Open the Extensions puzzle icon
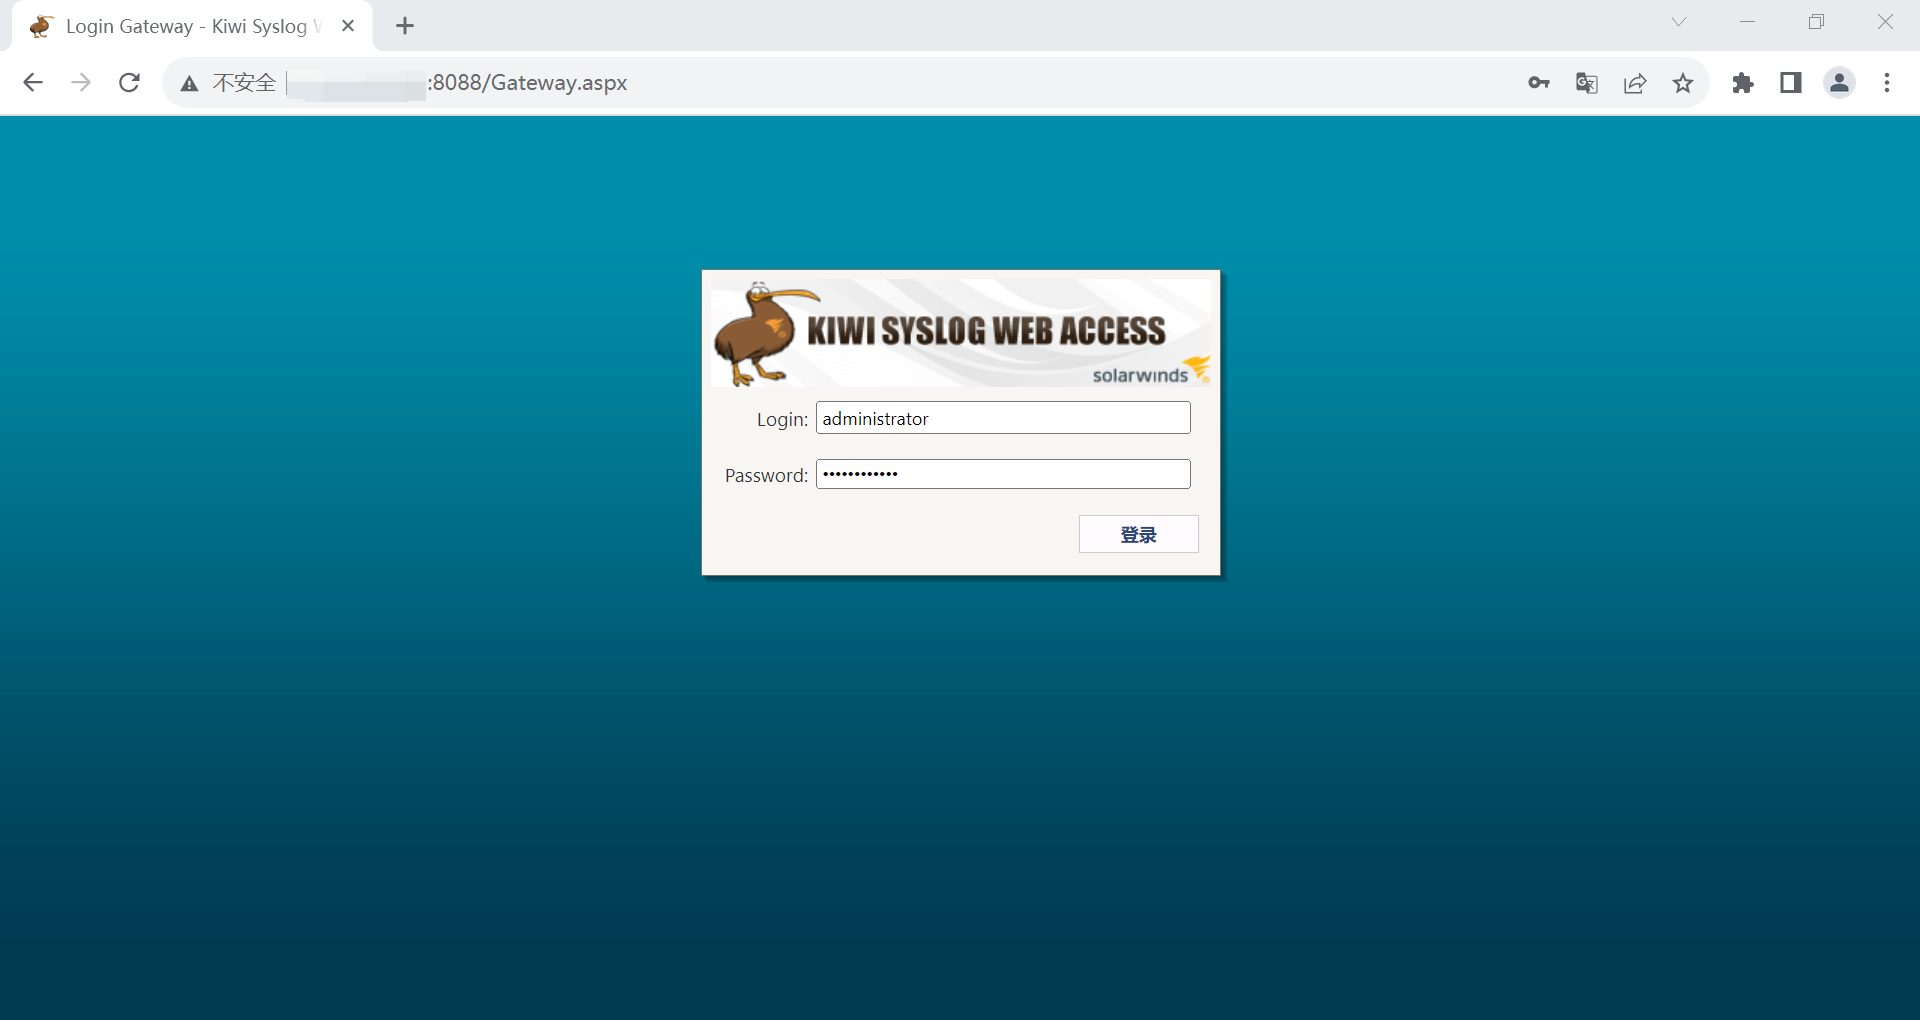The width and height of the screenshot is (1920, 1020). click(1743, 83)
